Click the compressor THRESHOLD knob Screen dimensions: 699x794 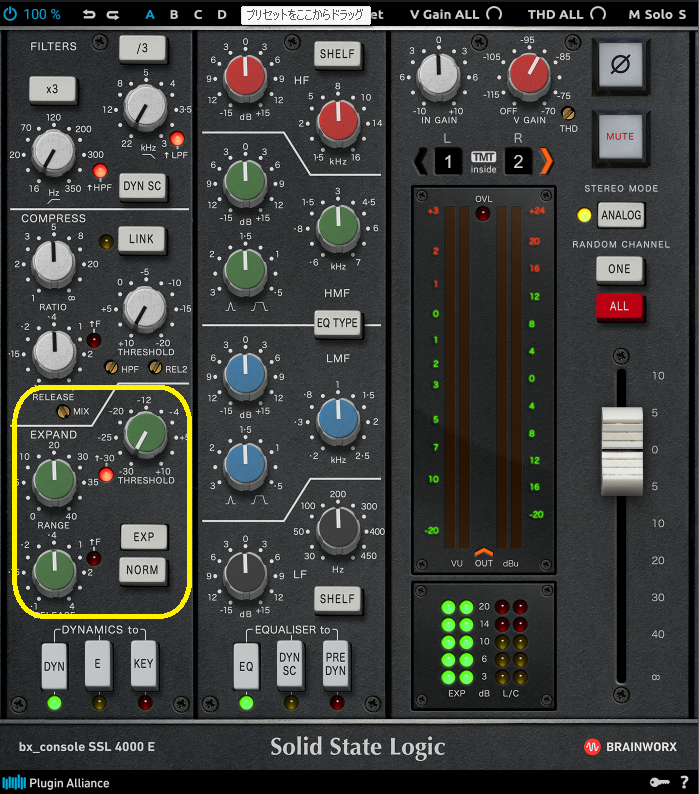(x=145, y=309)
